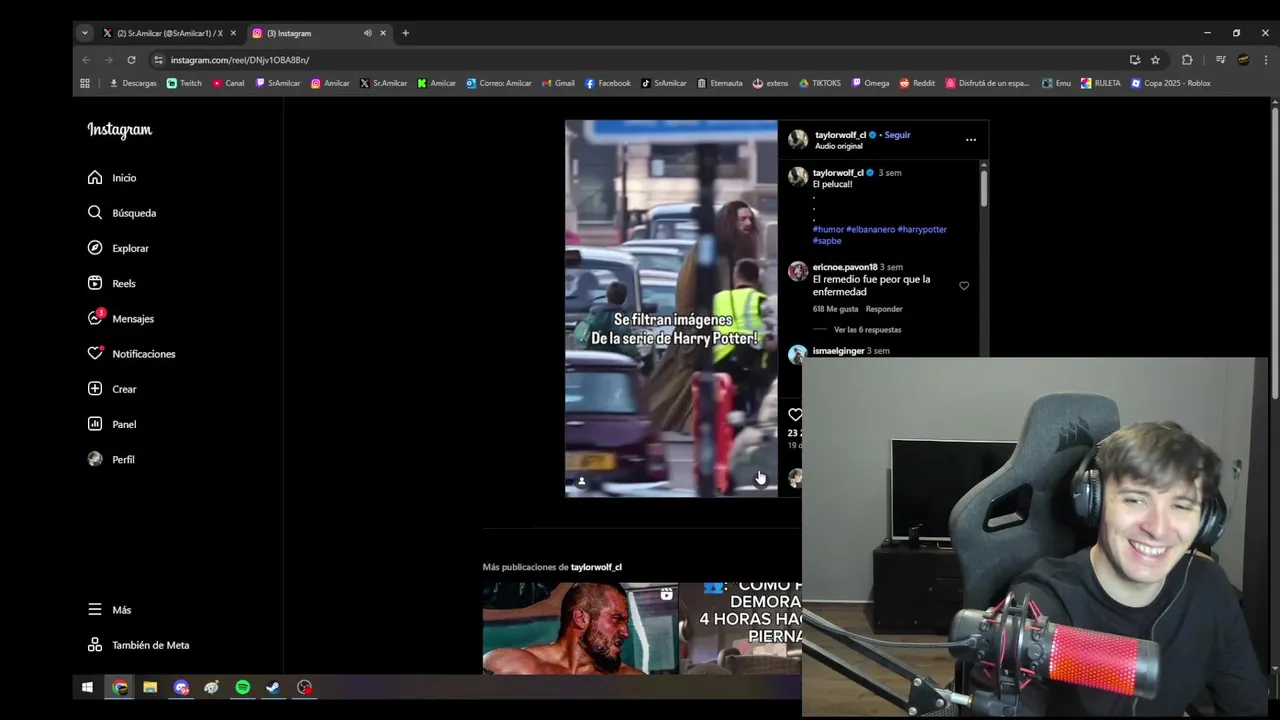Go back in browser
Viewport: 1280px width, 720px height.
coord(86,60)
